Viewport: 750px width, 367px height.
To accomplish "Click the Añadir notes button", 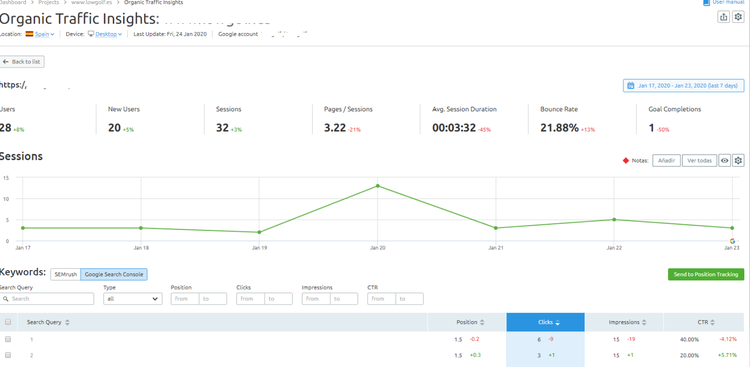I will pos(666,161).
